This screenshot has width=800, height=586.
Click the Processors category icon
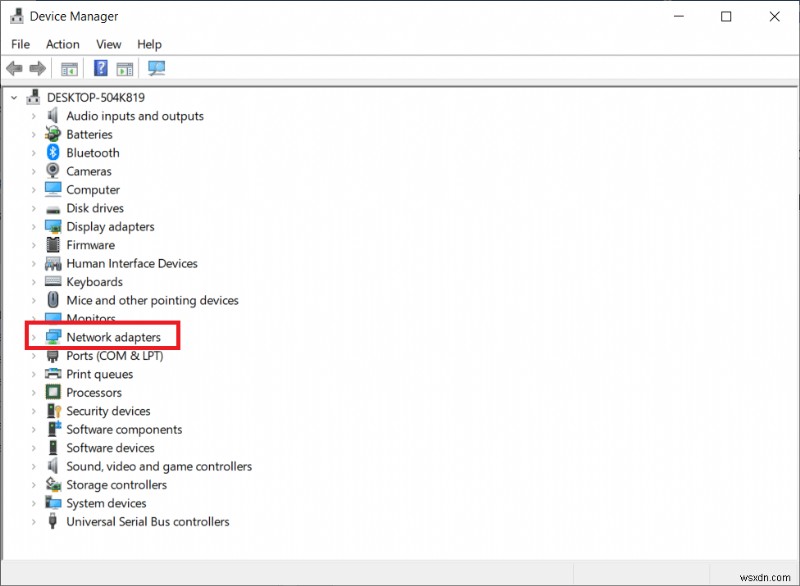[x=52, y=392]
